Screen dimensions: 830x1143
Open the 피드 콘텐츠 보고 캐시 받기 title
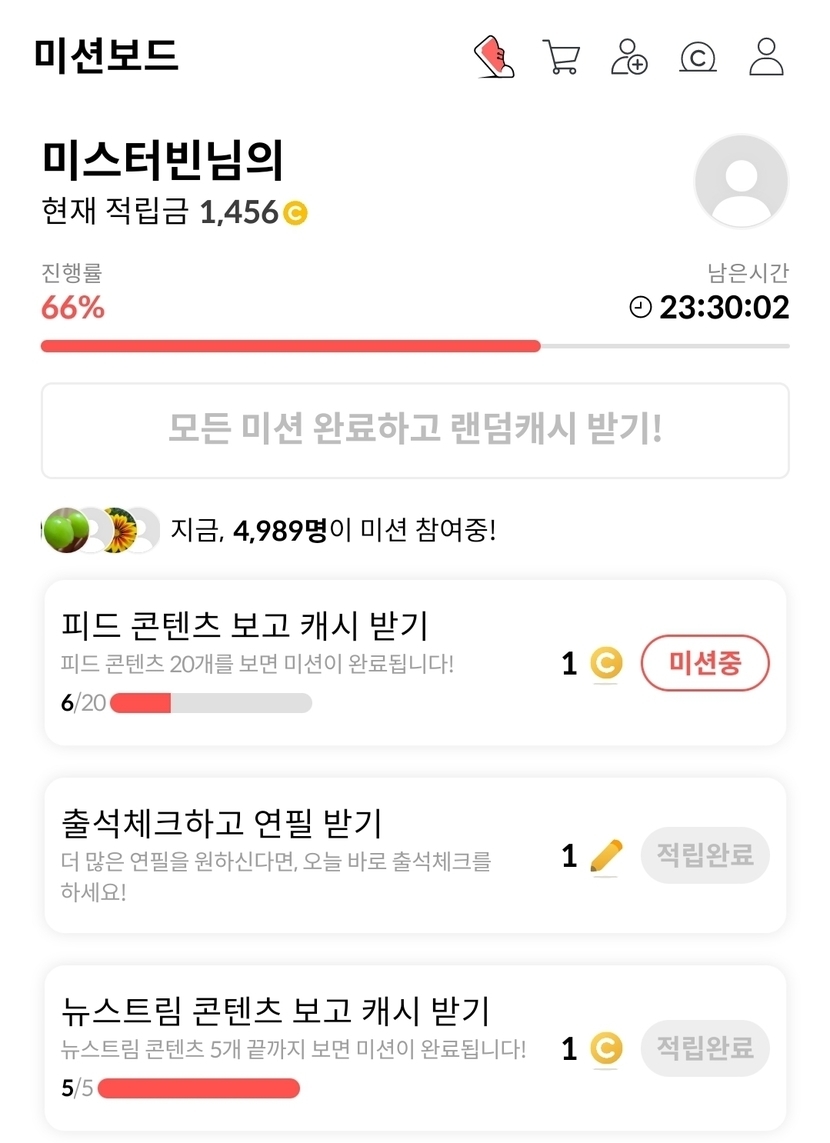tap(245, 626)
